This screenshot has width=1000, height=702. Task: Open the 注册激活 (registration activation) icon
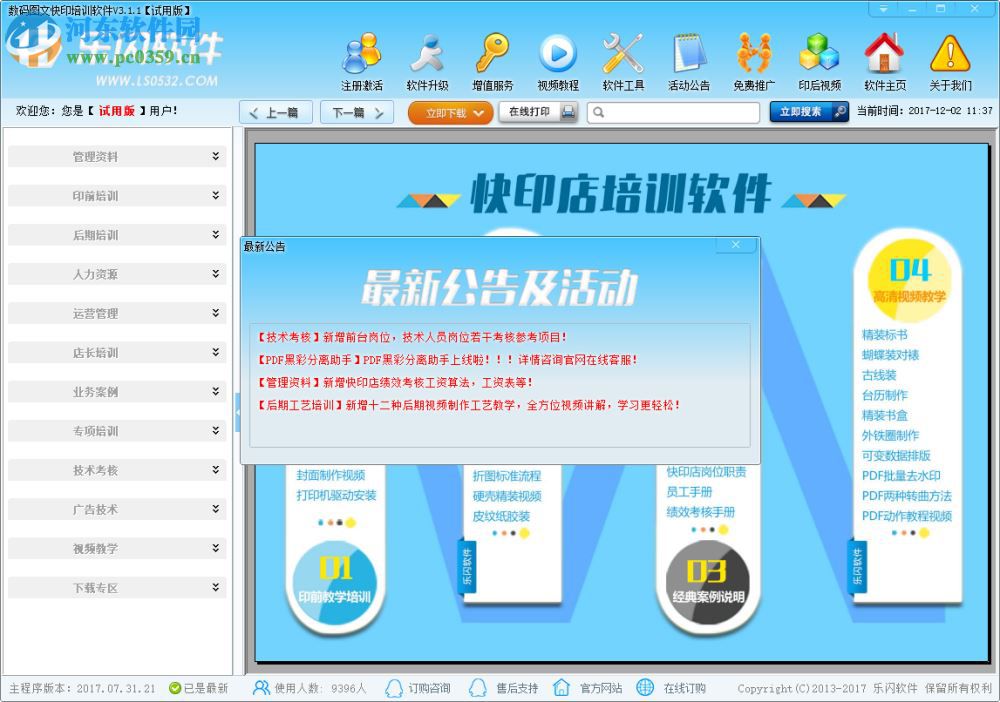362,60
